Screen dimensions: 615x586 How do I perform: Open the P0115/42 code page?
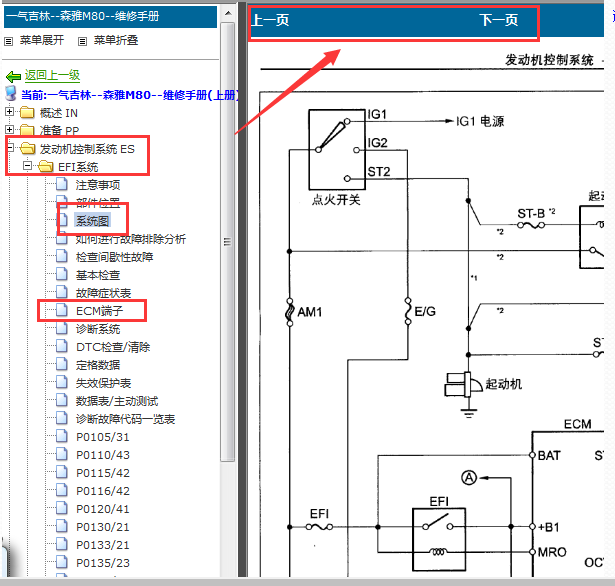coord(103,473)
